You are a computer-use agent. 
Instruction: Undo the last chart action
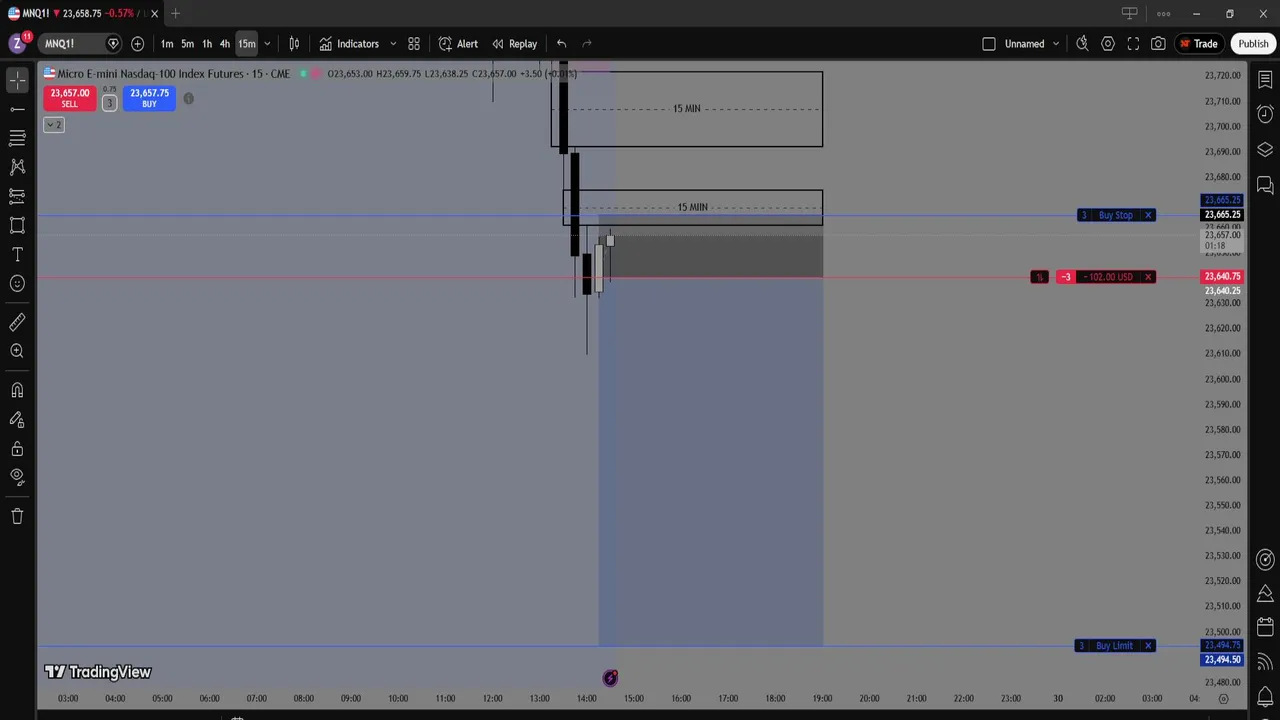tap(561, 44)
